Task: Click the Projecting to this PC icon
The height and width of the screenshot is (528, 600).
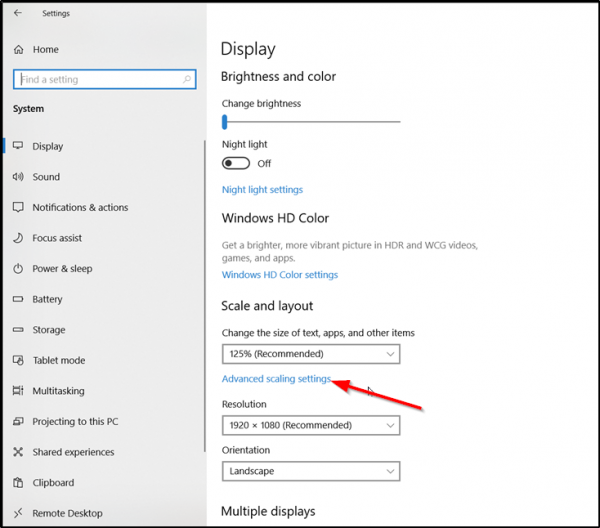Action: pyautogui.click(x=18, y=421)
